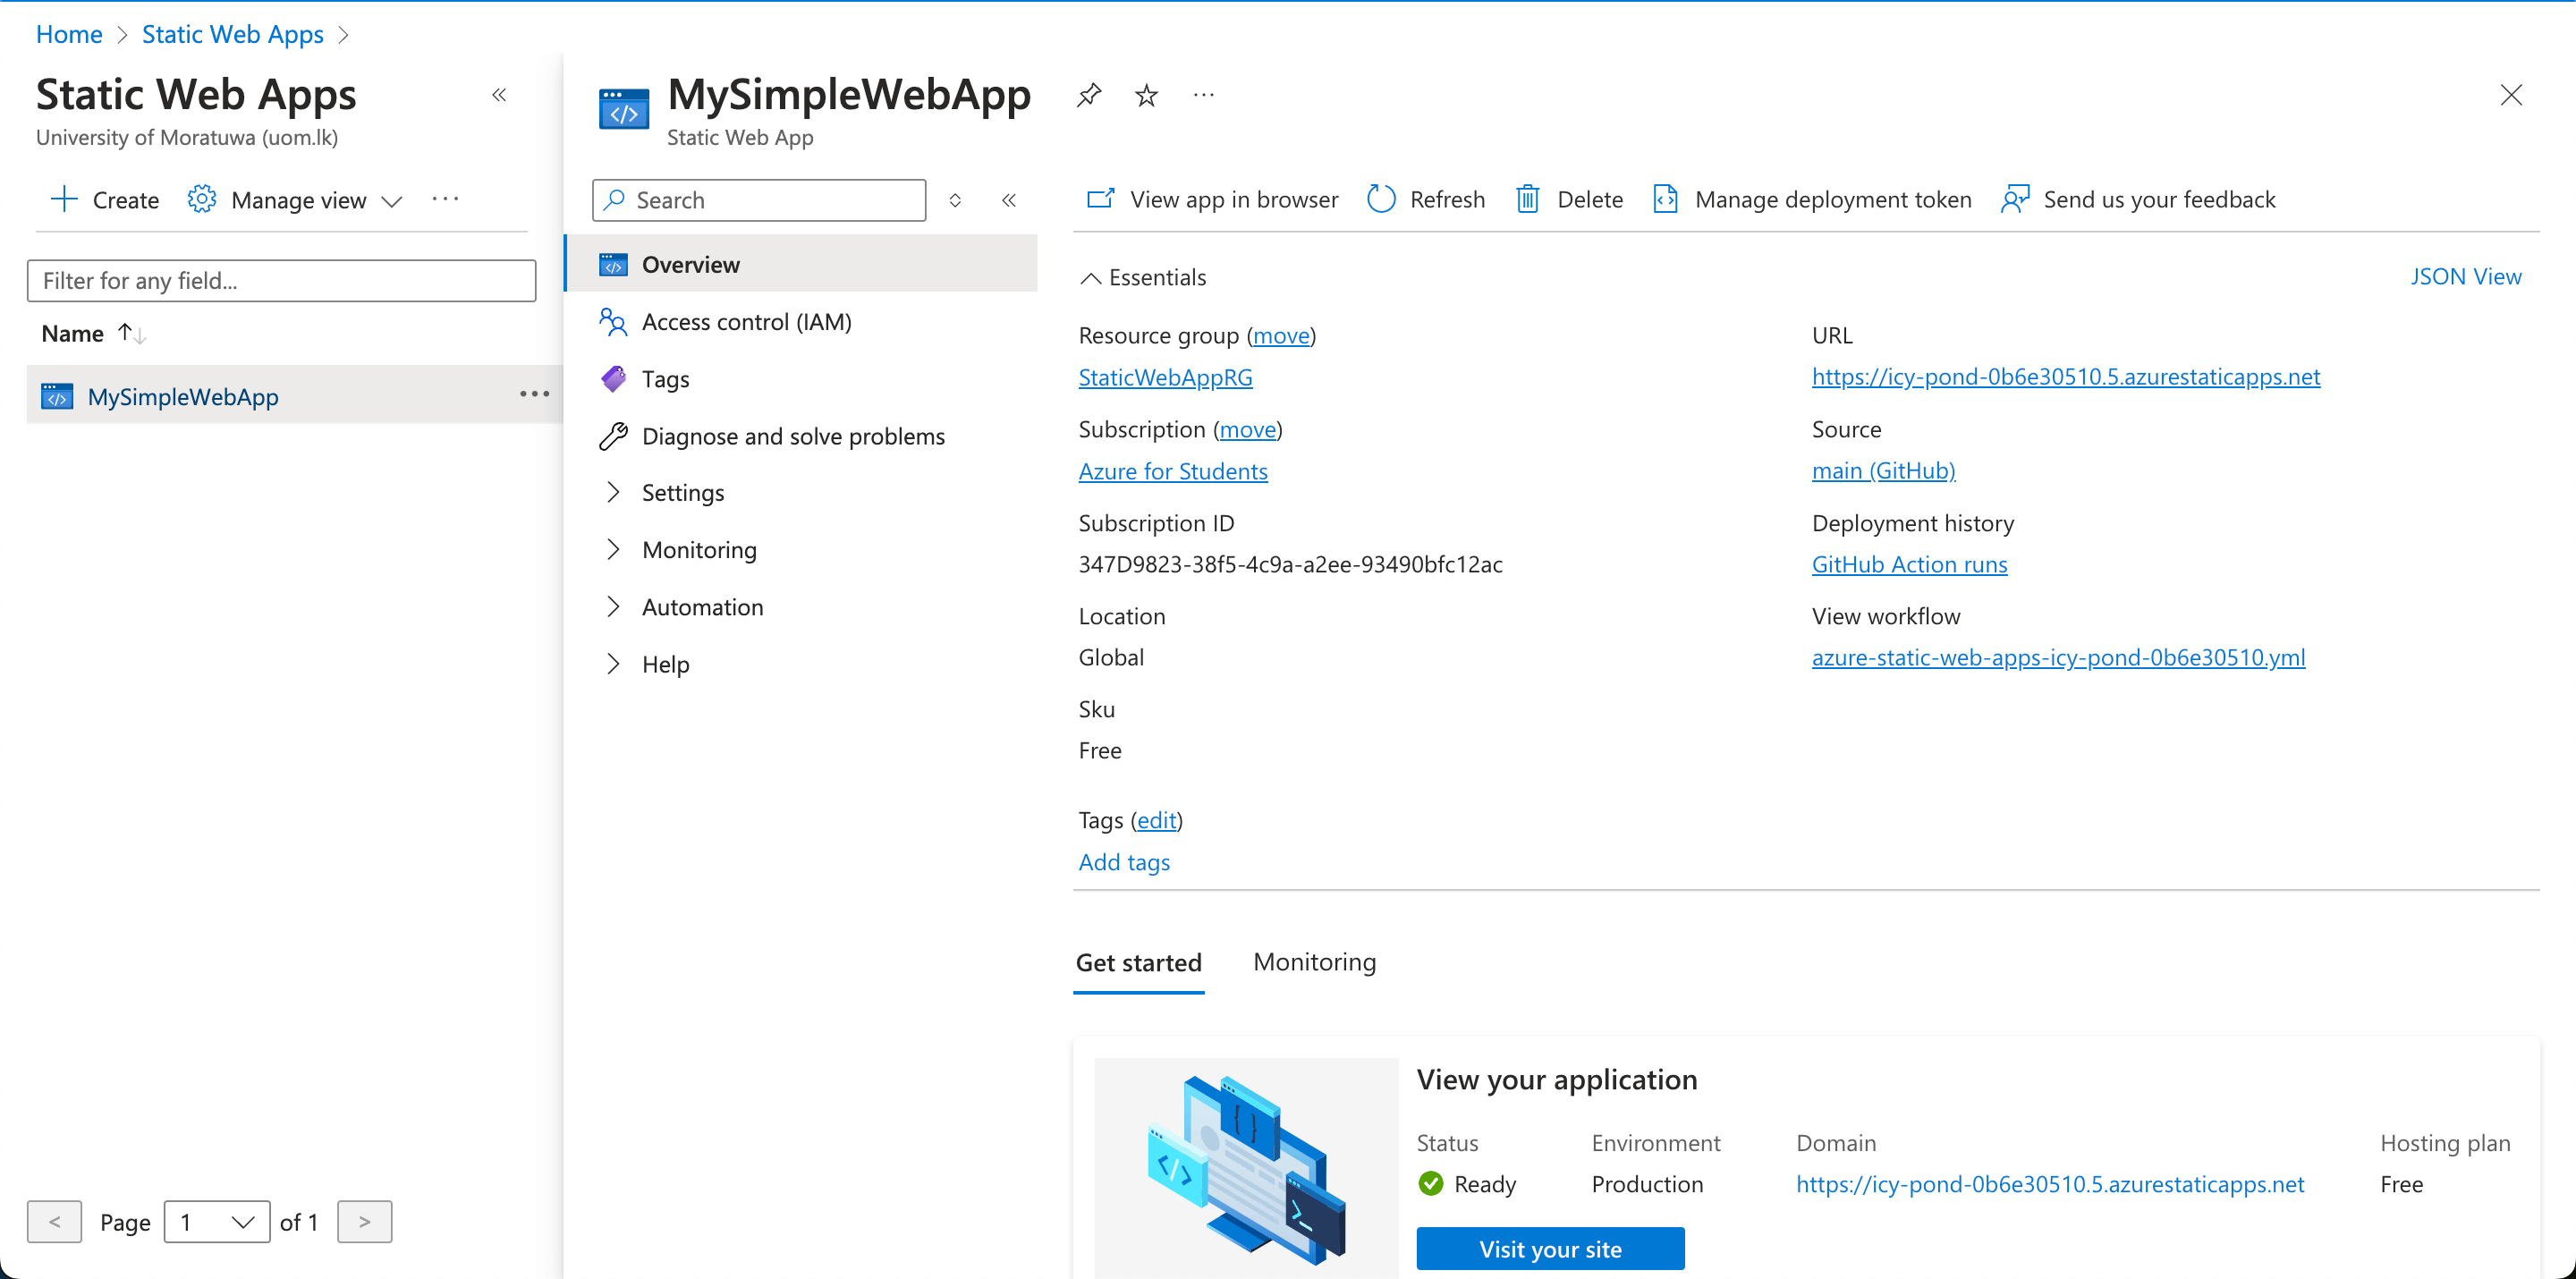Viewport: 2576px width, 1279px height.
Task: Collapse the Essentials section
Action: [1089, 275]
